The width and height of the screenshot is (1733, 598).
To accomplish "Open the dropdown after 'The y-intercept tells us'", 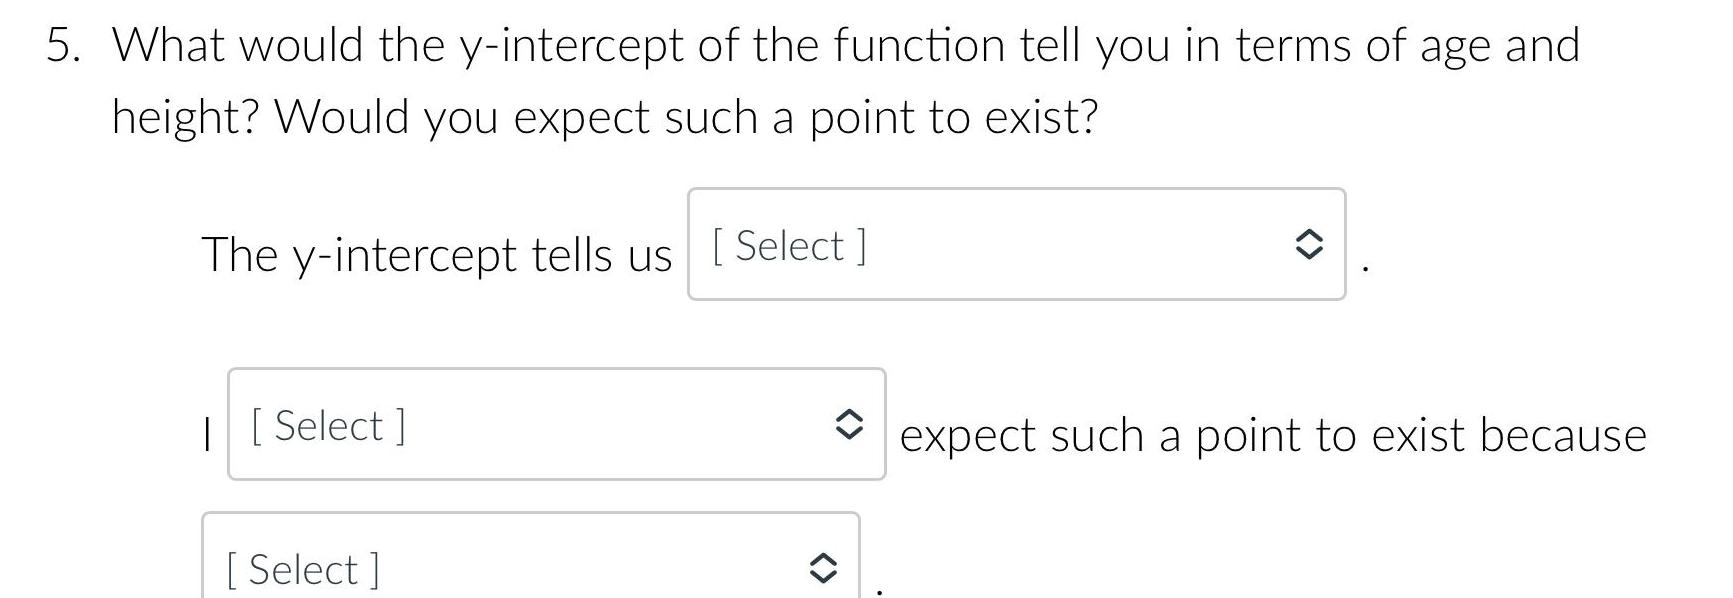I will [1015, 243].
